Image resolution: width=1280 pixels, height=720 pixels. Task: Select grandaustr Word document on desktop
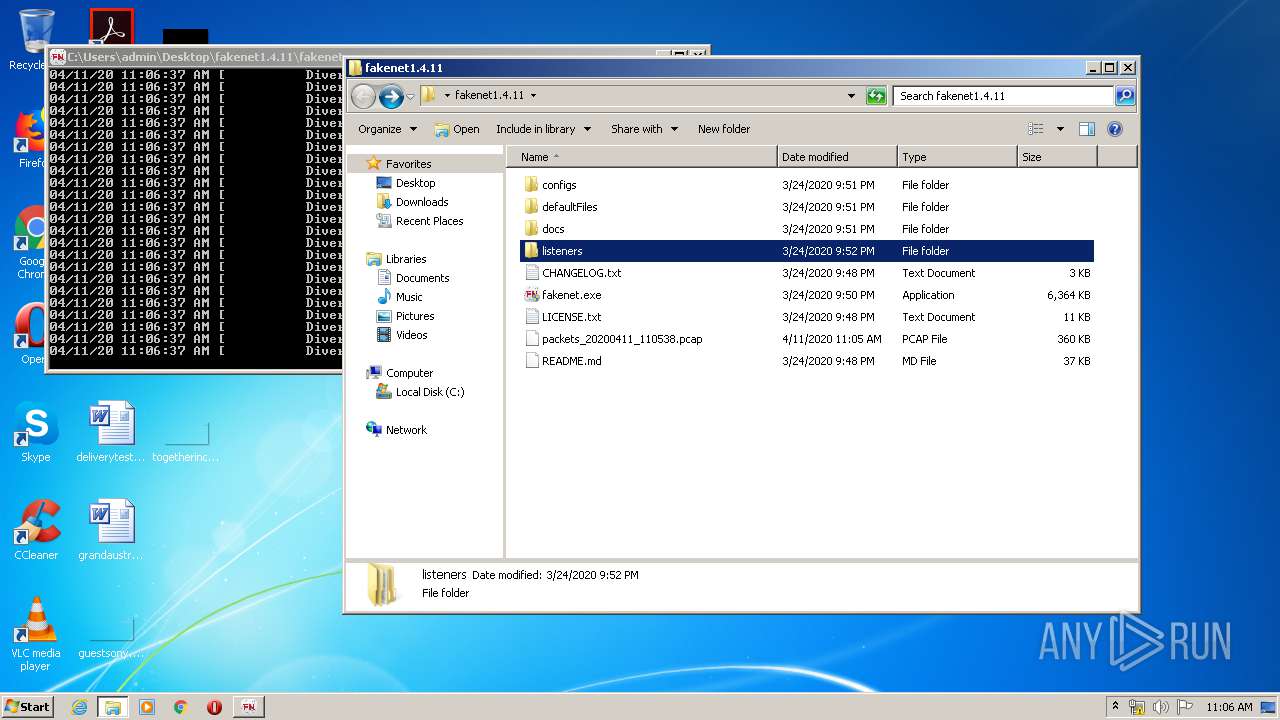coord(110,530)
